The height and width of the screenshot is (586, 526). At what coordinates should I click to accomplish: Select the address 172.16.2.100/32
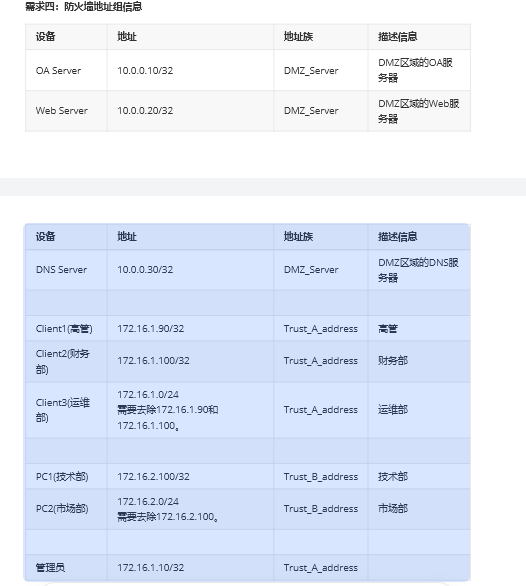153,476
